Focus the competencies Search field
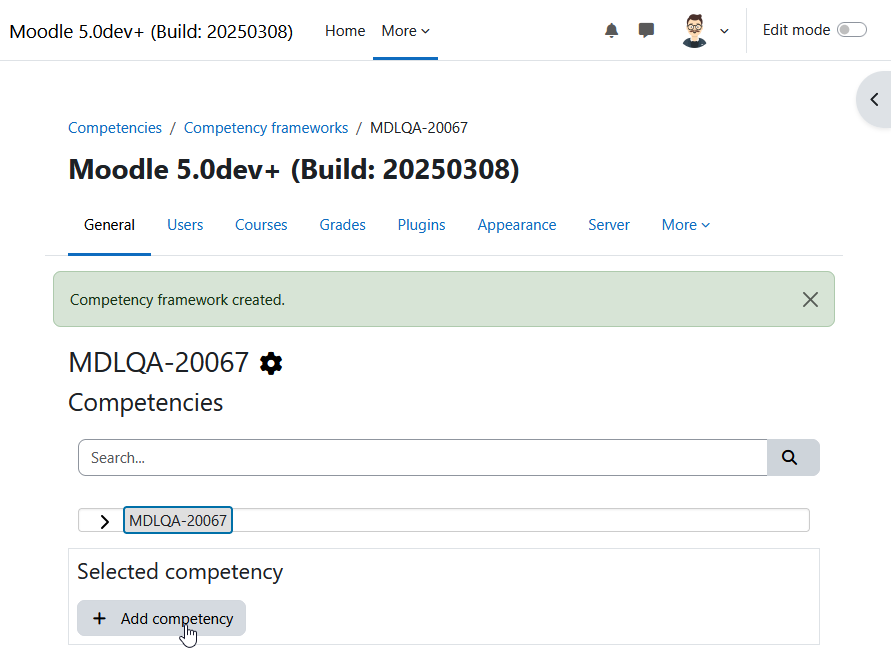Viewport: 891px width, 667px height. tap(423, 457)
